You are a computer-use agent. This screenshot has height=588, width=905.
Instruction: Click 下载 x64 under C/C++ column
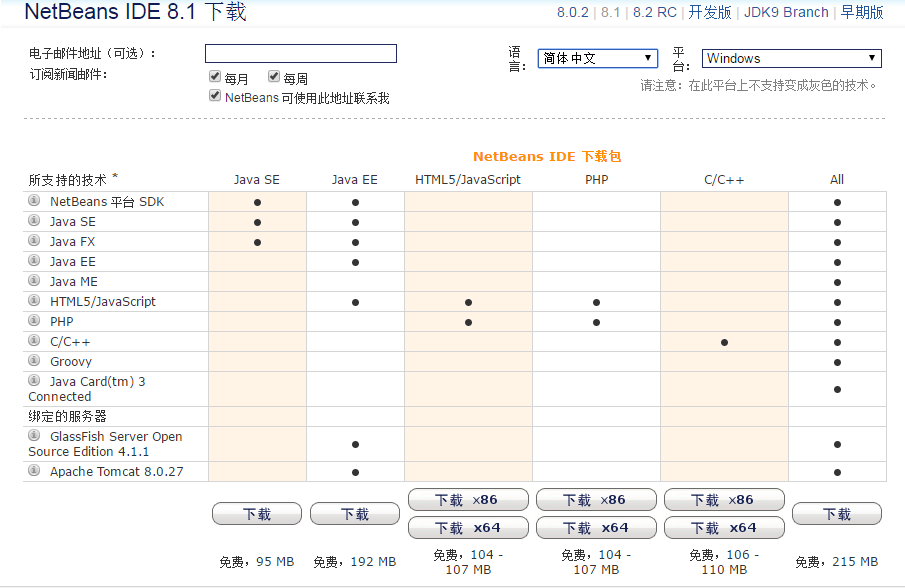point(724,527)
